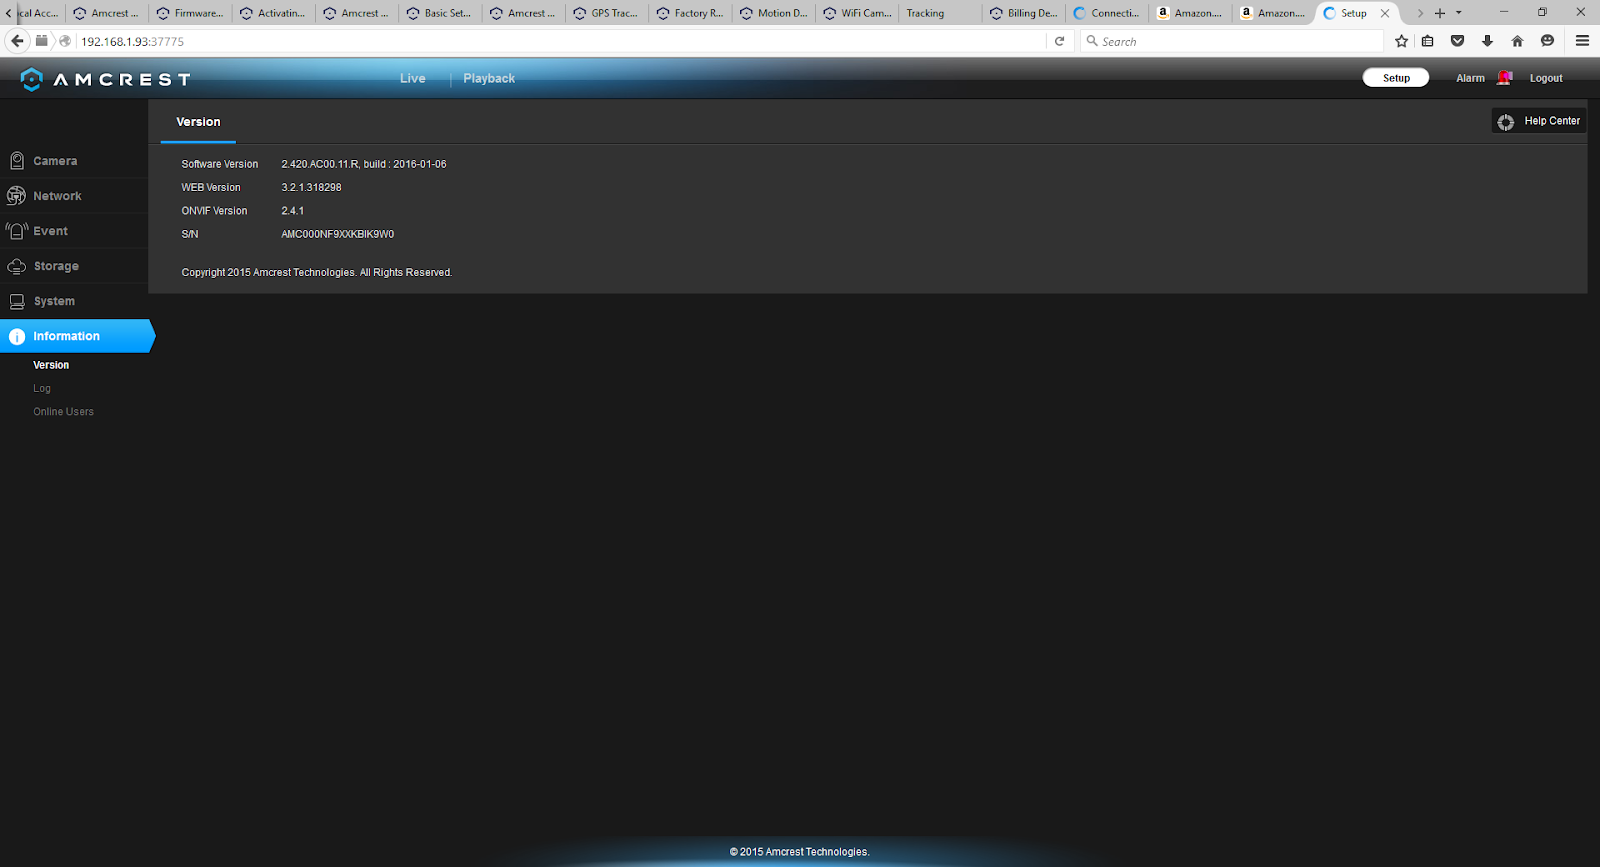Switch to Live view
The width and height of the screenshot is (1600, 867).
pos(413,79)
